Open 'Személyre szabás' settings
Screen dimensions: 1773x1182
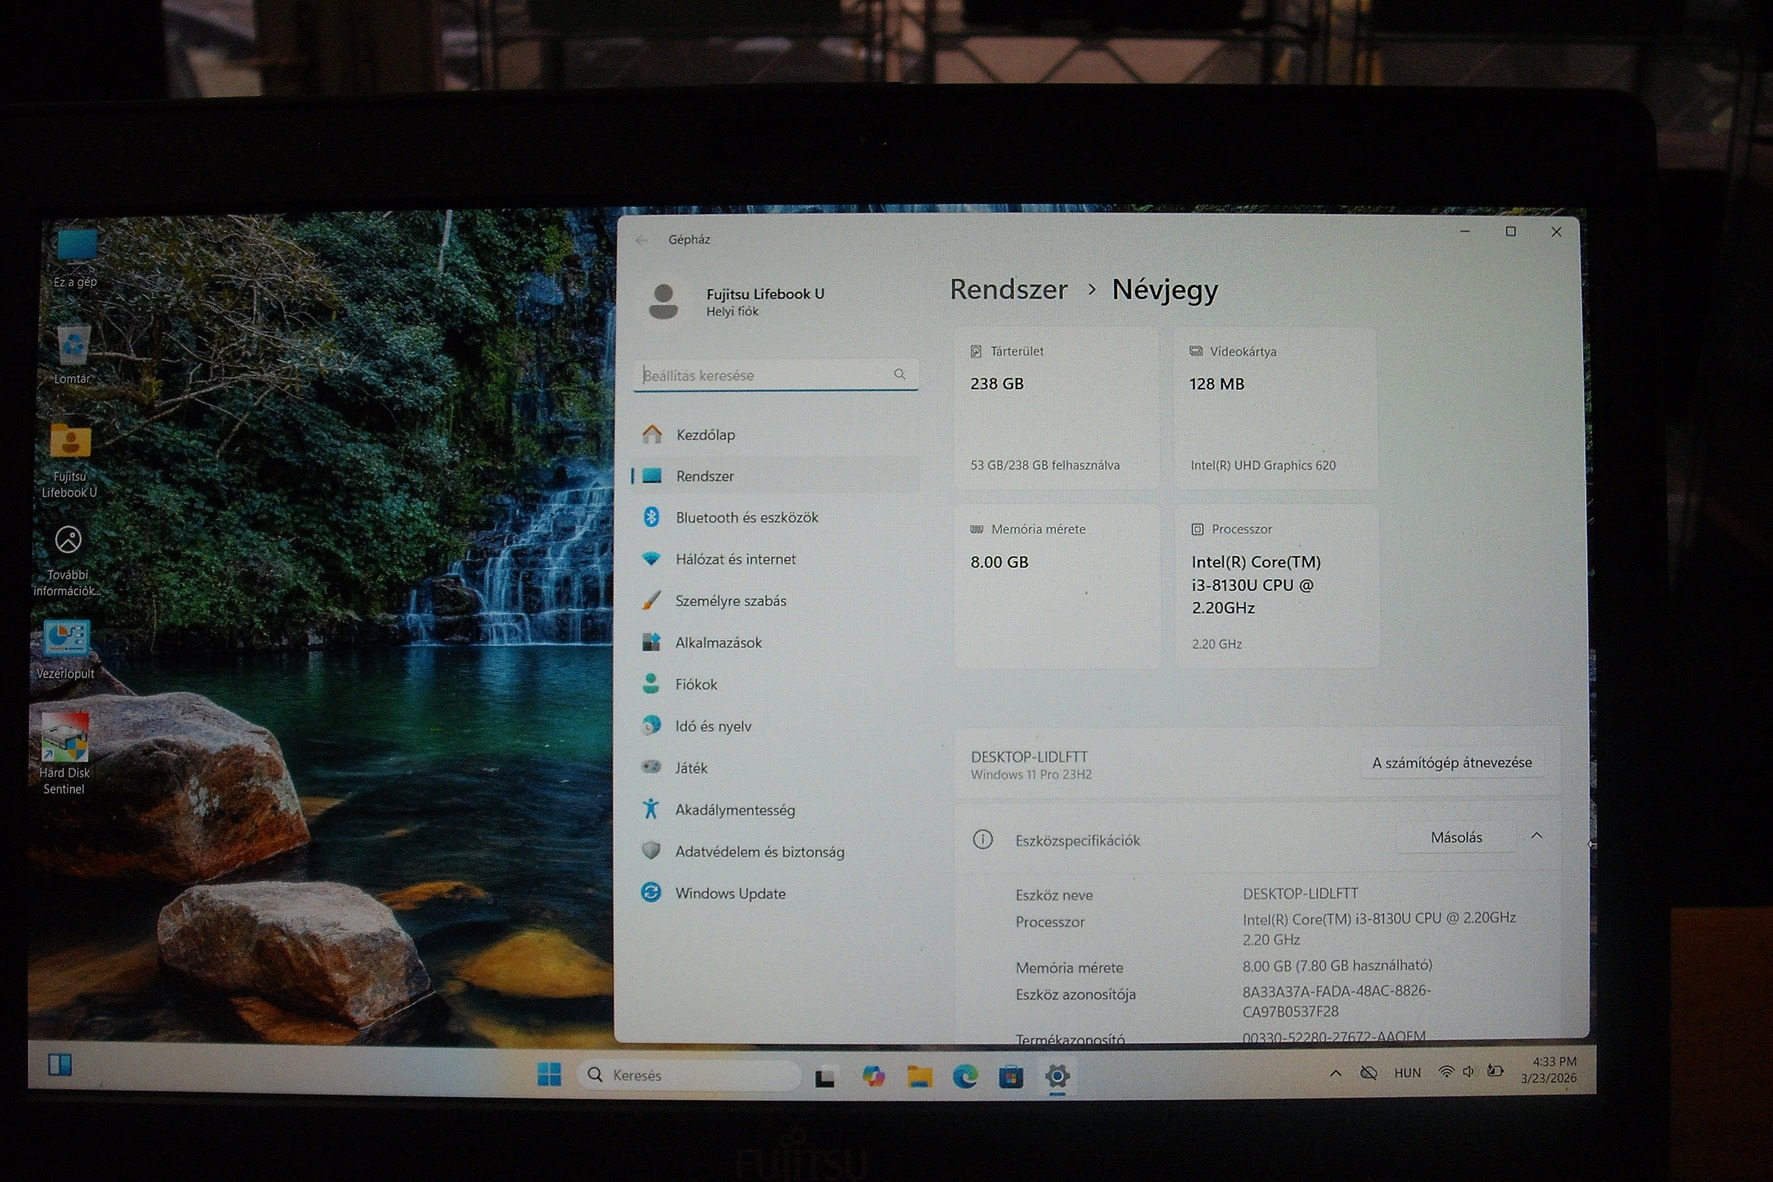[x=776, y=601]
